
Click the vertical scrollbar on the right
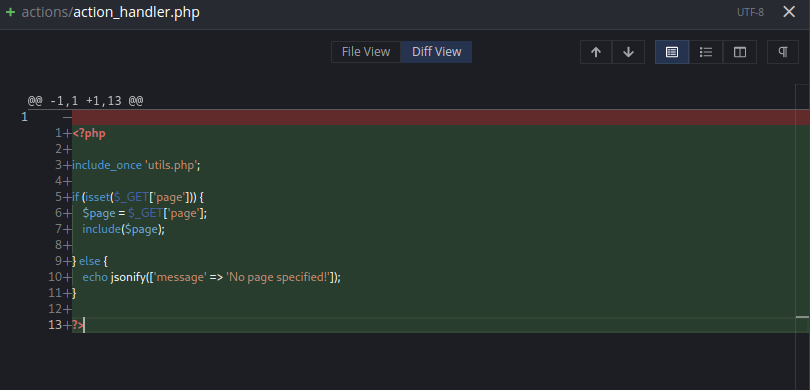coord(802,207)
